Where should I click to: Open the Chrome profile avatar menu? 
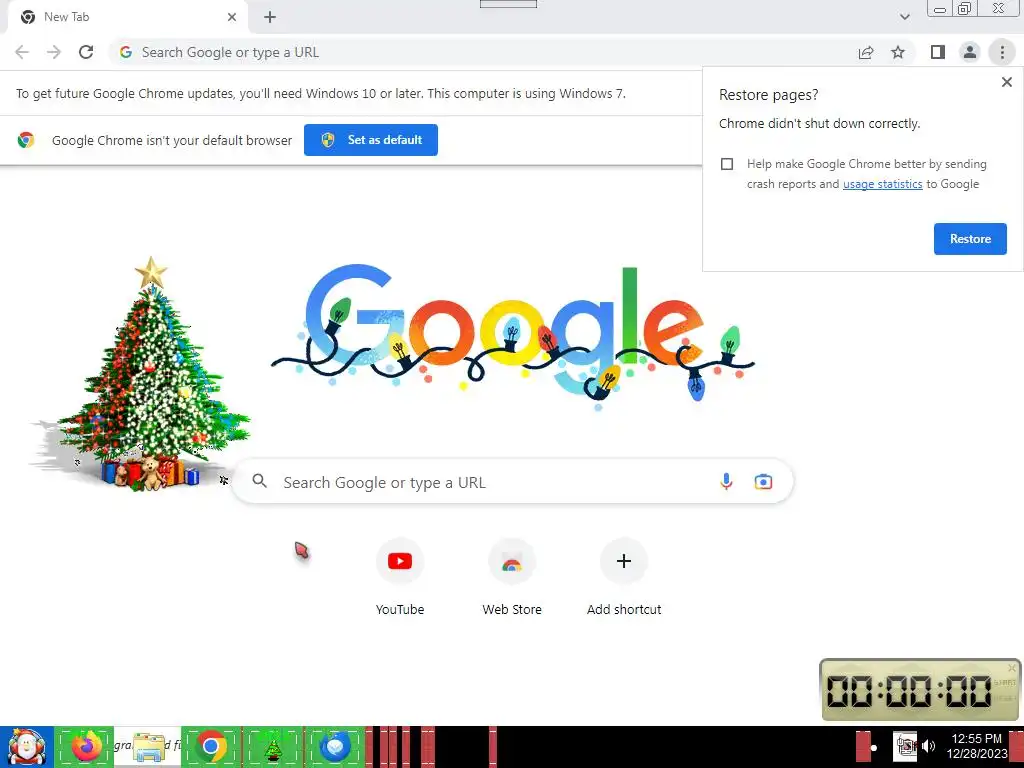coord(970,52)
